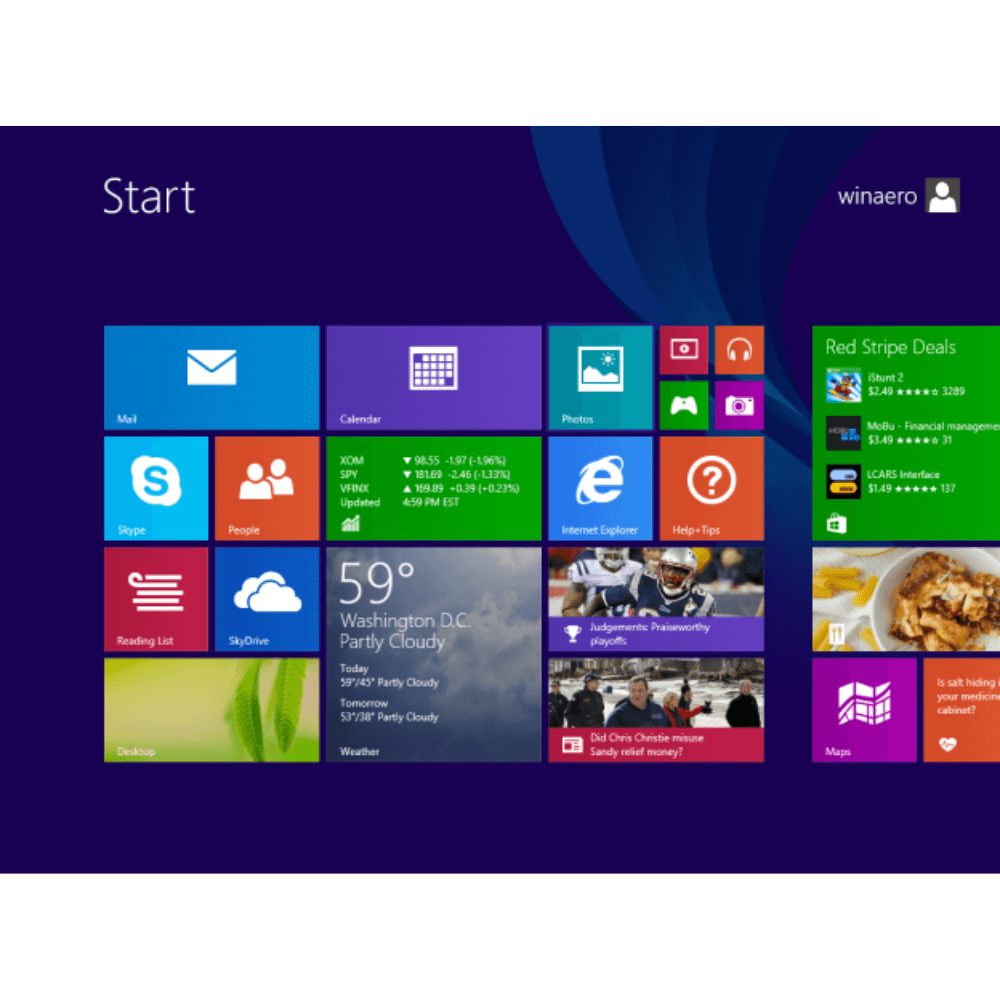Image resolution: width=1000 pixels, height=1000 pixels.
Task: Open the purple Camera tile
Action: (x=739, y=405)
